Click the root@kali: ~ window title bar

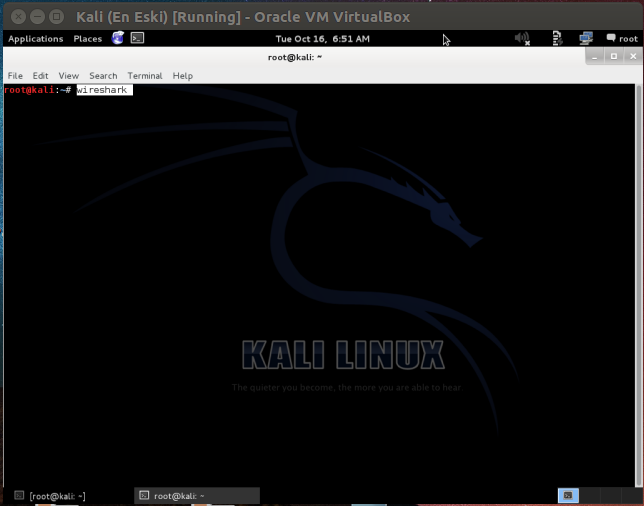(x=294, y=57)
